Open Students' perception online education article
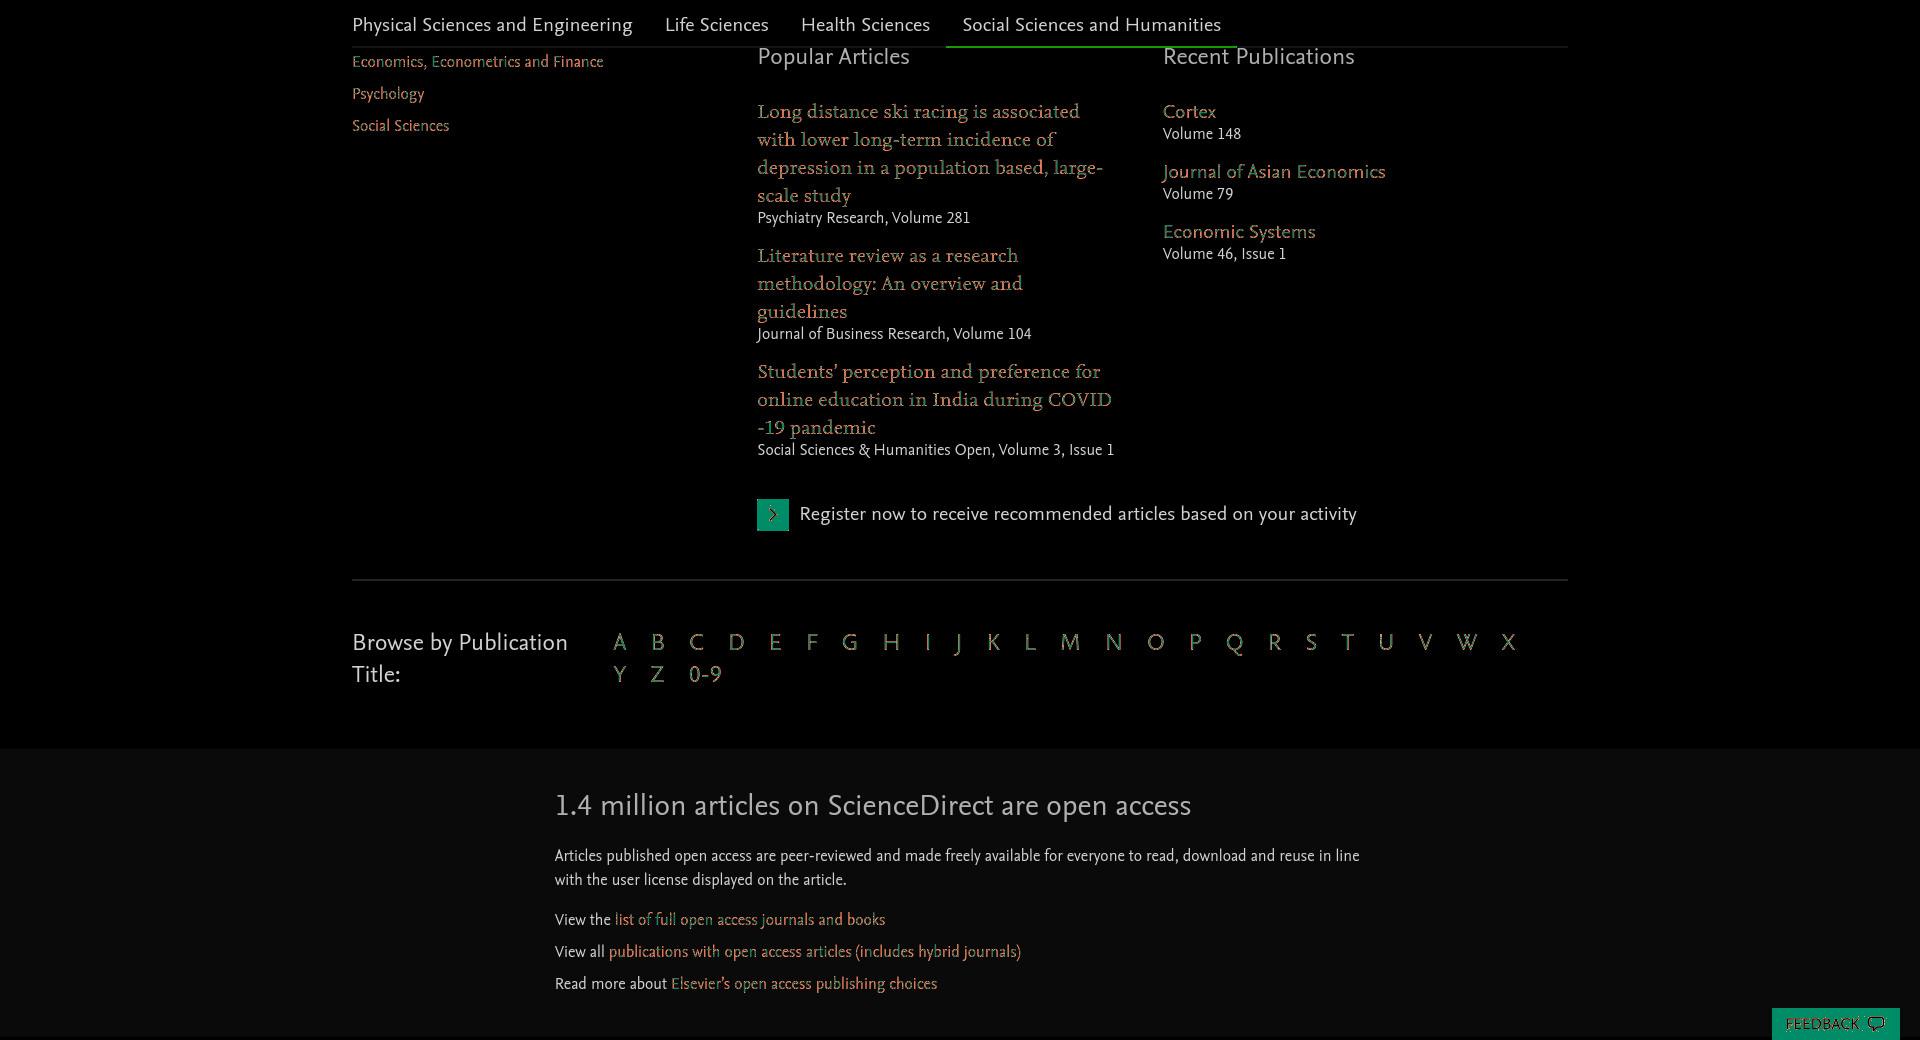Screen dimensions: 1920x1040 click(934, 400)
